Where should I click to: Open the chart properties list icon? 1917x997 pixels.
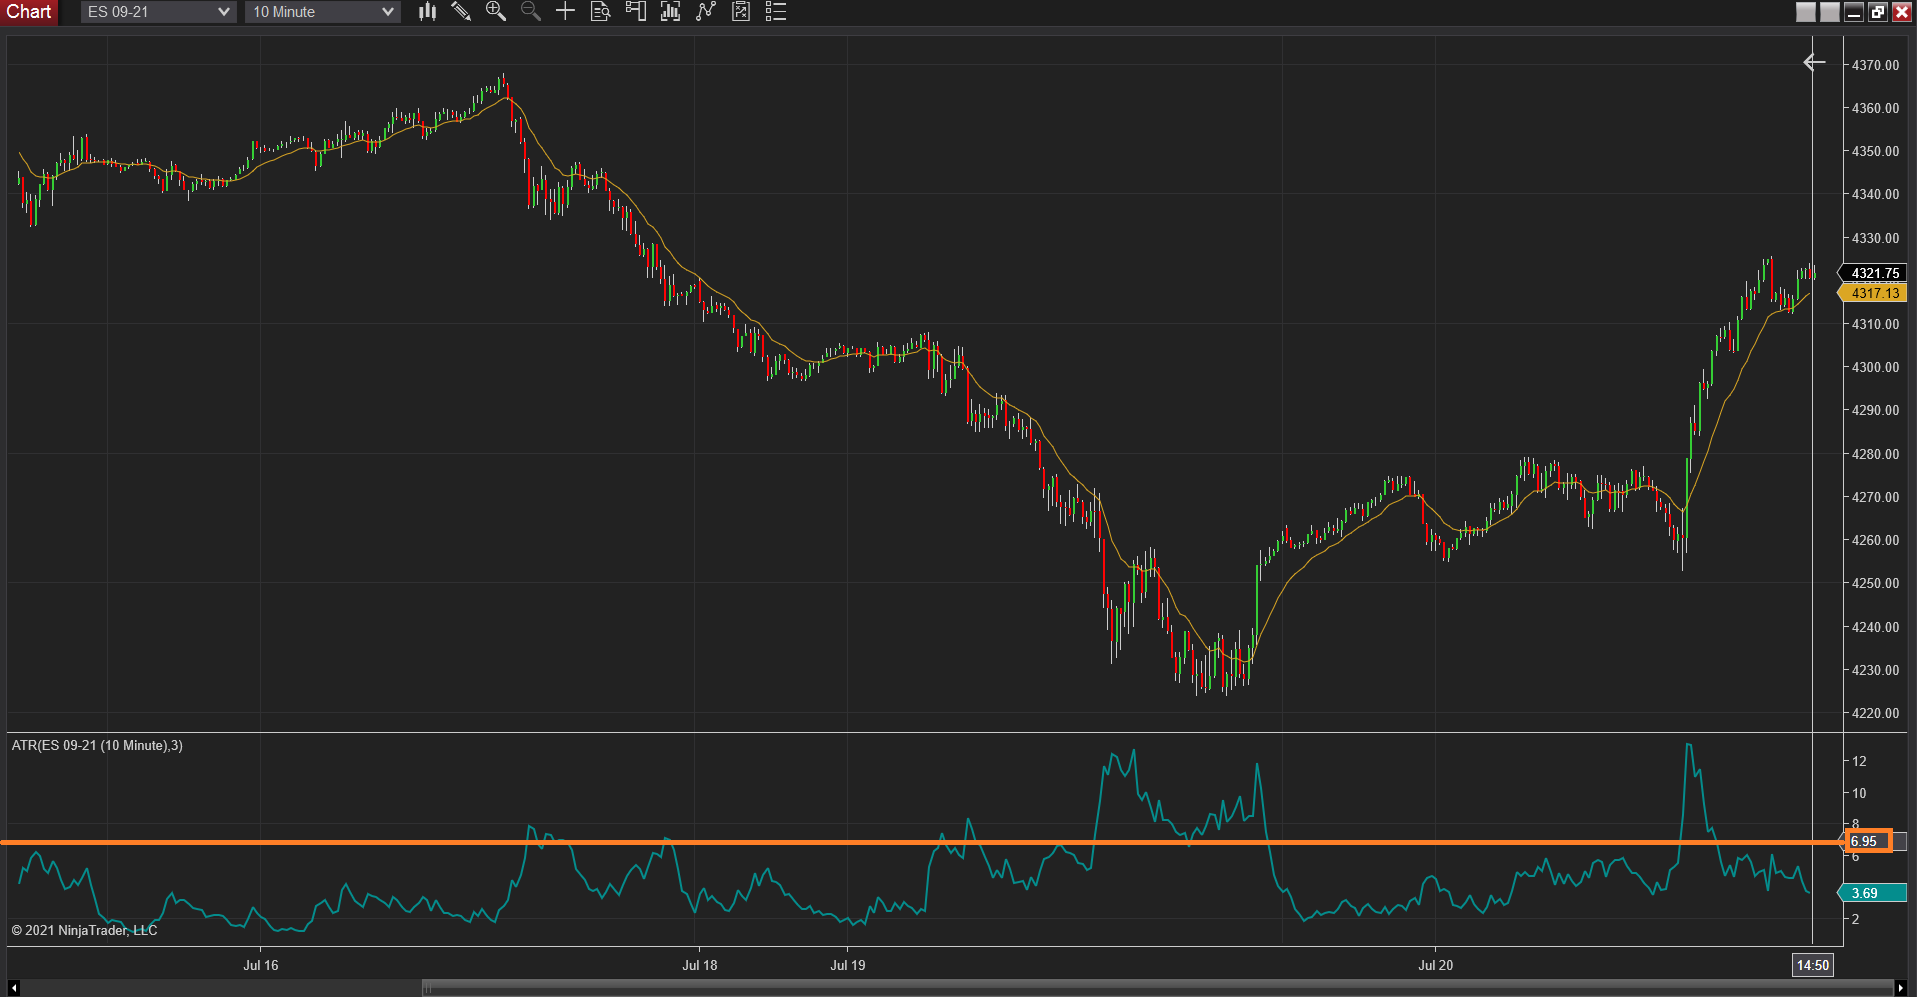(776, 12)
